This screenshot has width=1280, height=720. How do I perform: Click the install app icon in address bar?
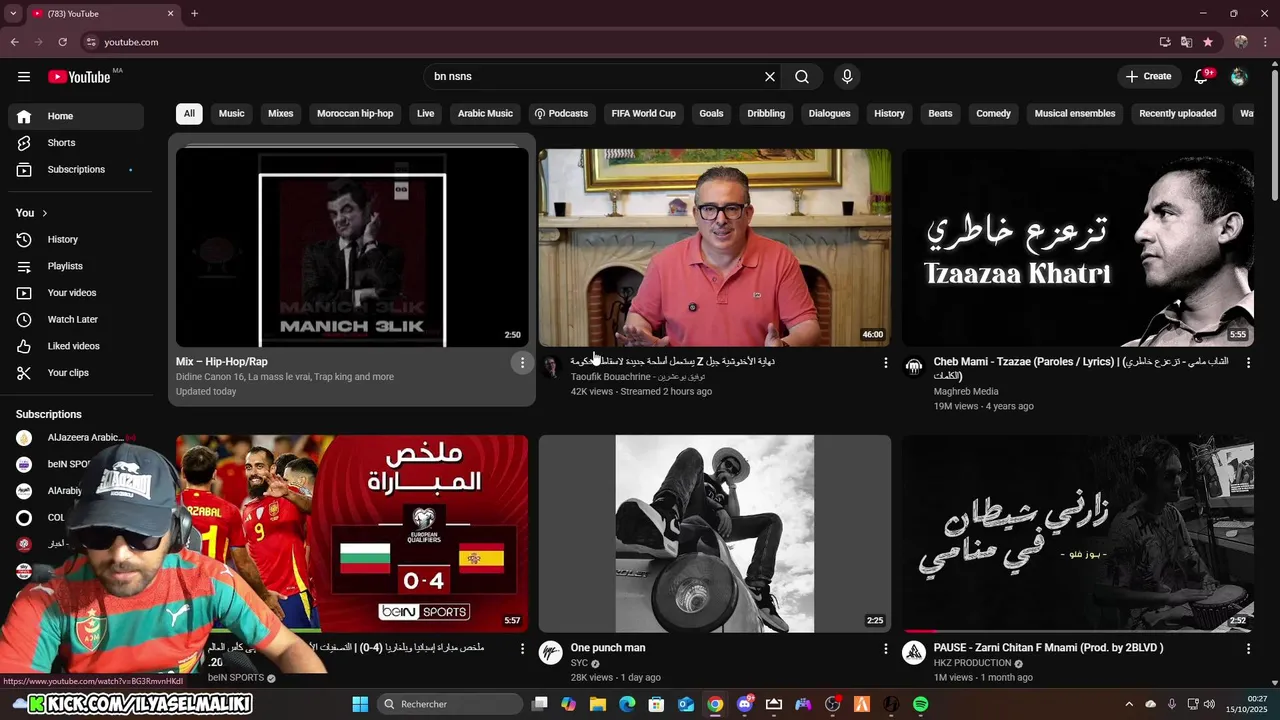(1165, 42)
